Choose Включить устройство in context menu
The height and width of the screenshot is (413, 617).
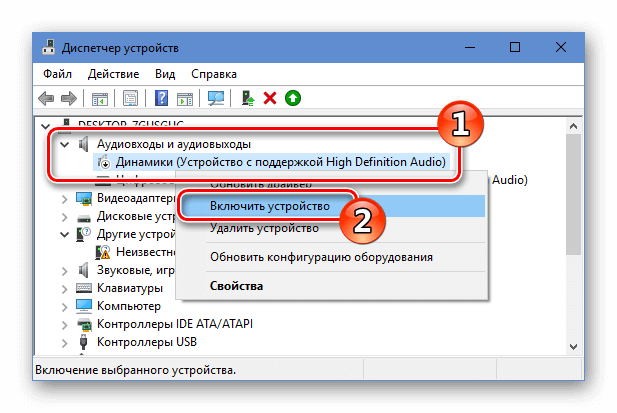click(332, 206)
